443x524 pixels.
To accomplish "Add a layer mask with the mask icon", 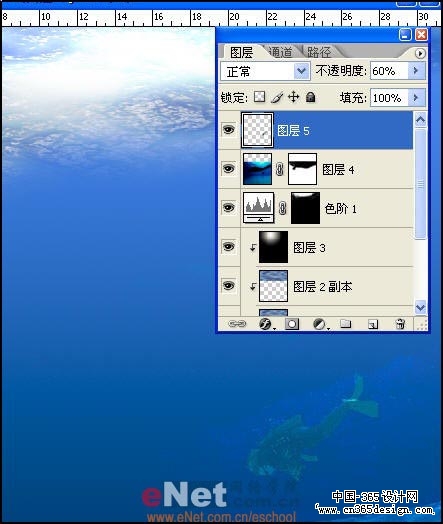I will 292,323.
